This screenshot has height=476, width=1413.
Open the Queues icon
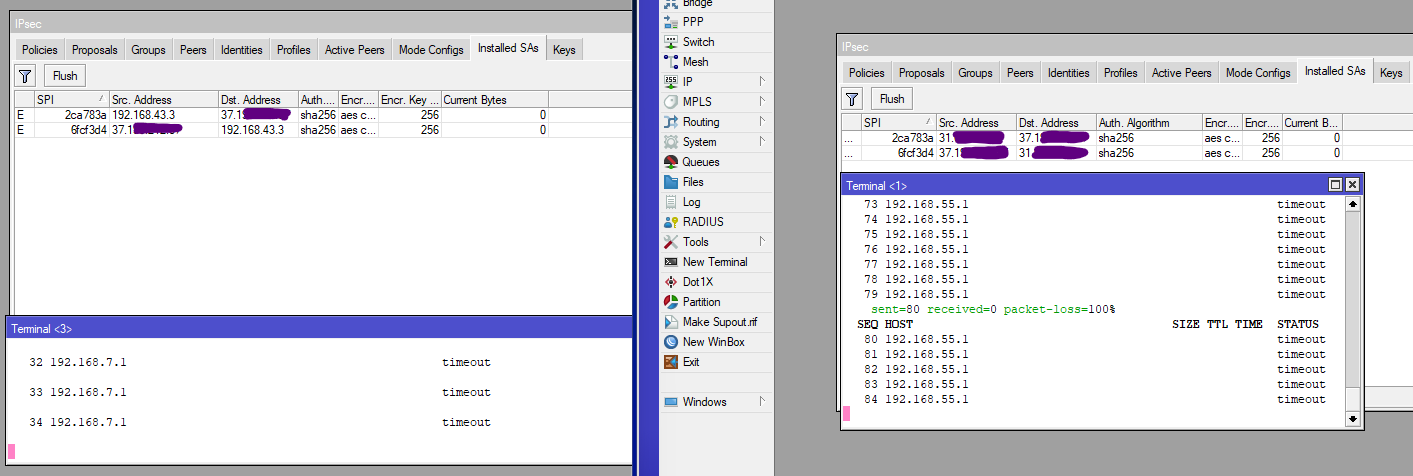click(671, 162)
